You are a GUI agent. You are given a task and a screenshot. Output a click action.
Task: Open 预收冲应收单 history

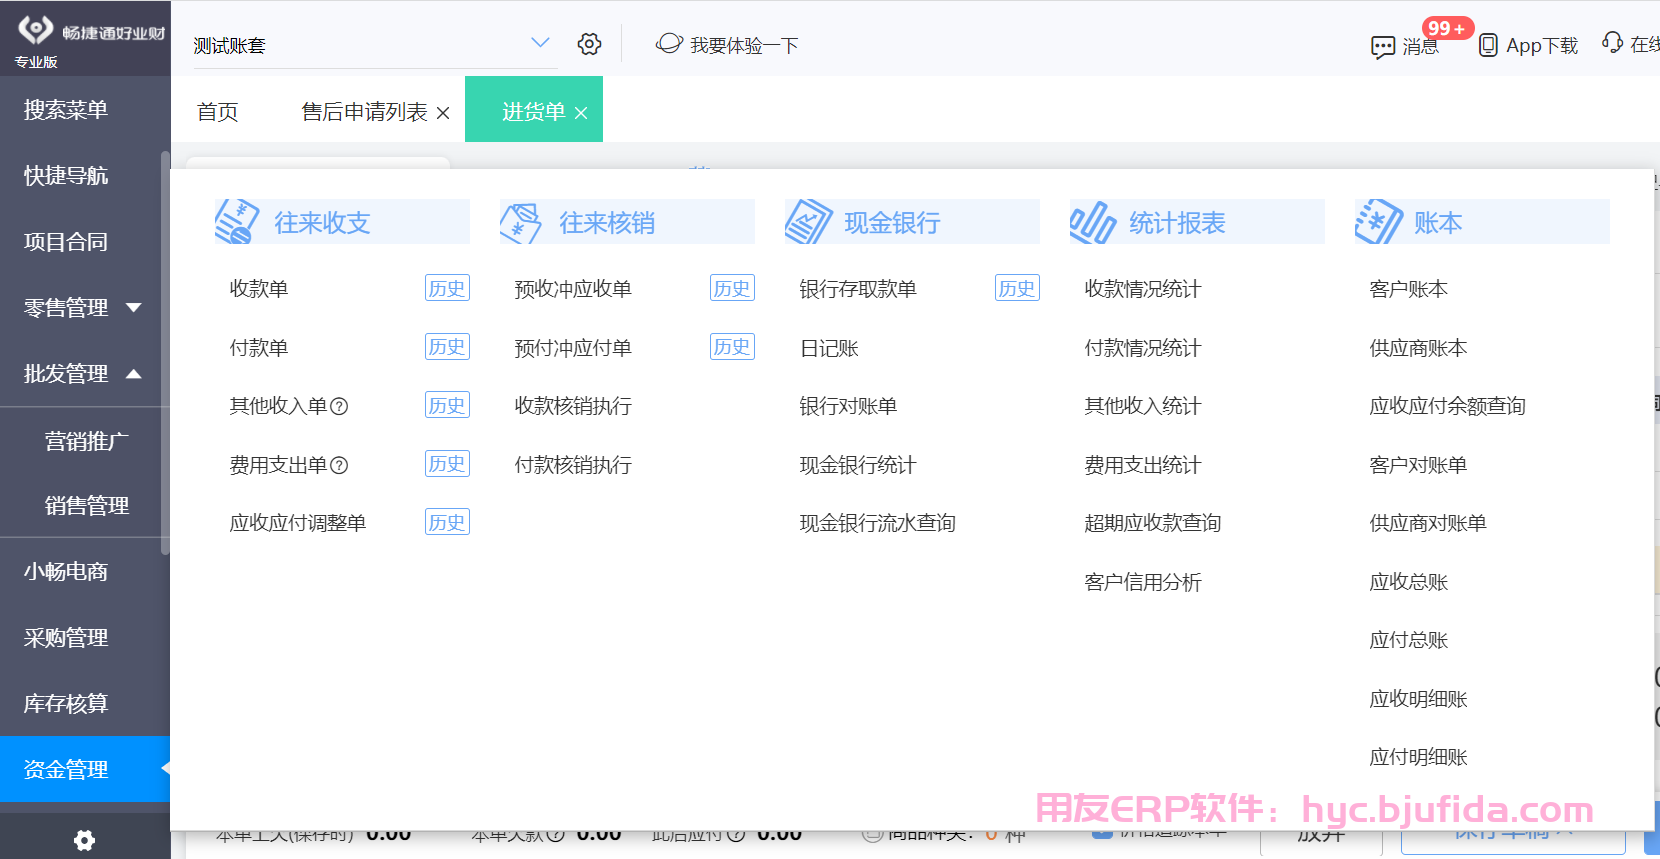pos(732,288)
